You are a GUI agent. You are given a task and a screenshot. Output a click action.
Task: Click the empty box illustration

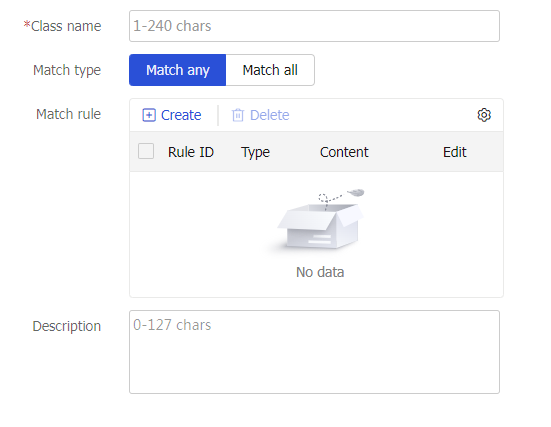[x=320, y=219]
